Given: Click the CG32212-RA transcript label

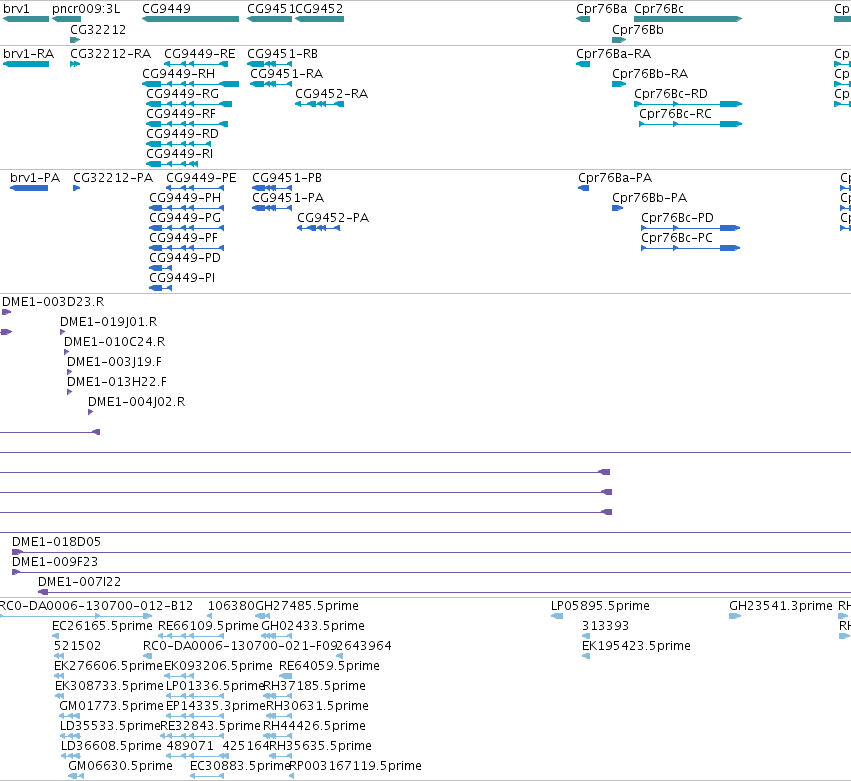Looking at the screenshot, I should pyautogui.click(x=110, y=54).
